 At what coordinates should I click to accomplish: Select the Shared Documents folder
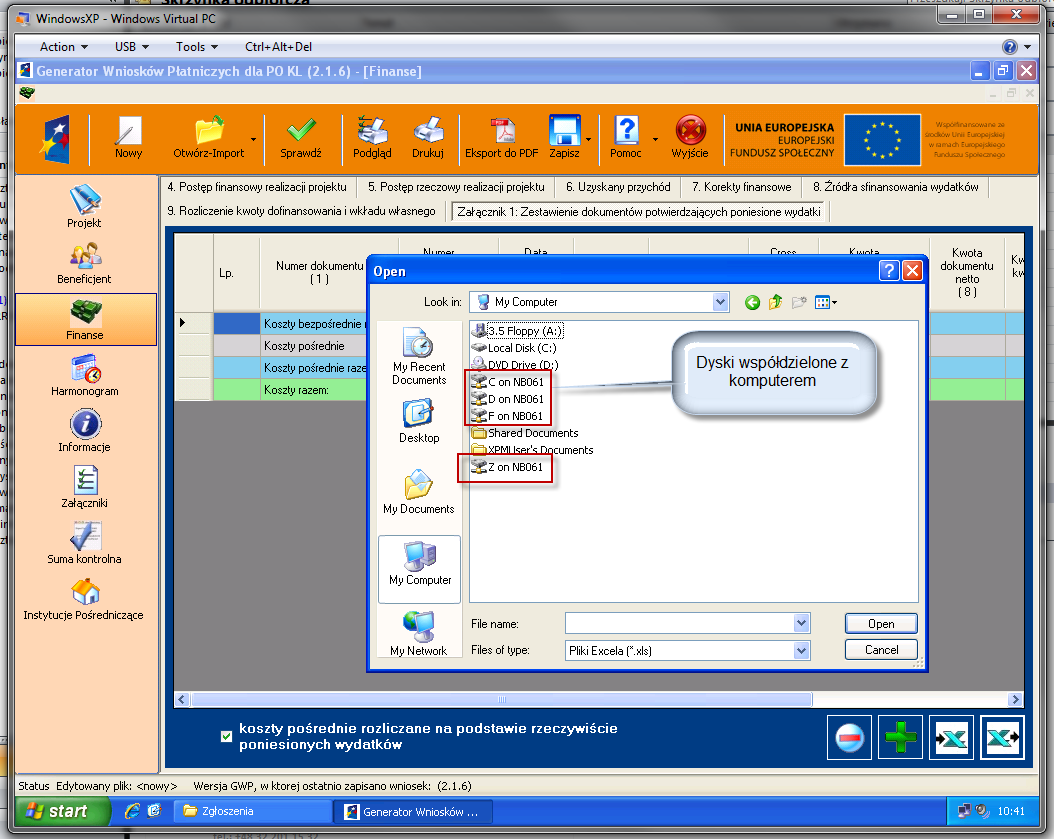pyautogui.click(x=525, y=433)
